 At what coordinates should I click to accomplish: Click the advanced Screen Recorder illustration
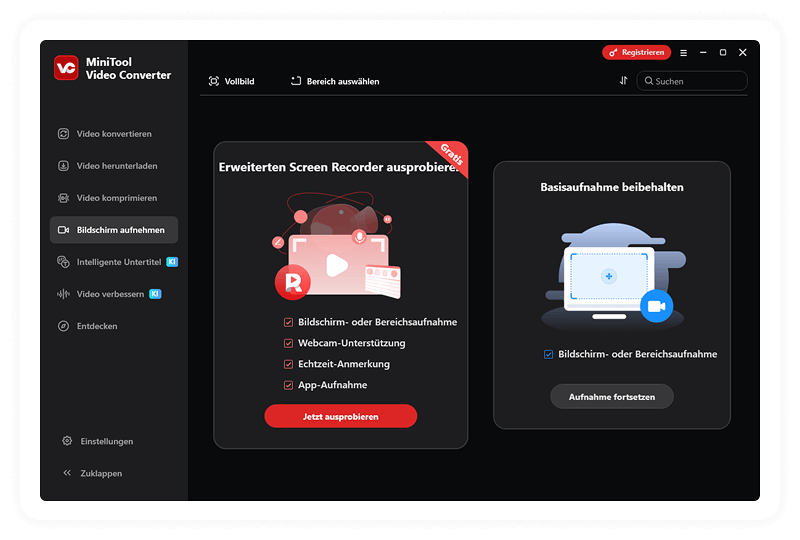[x=338, y=246]
